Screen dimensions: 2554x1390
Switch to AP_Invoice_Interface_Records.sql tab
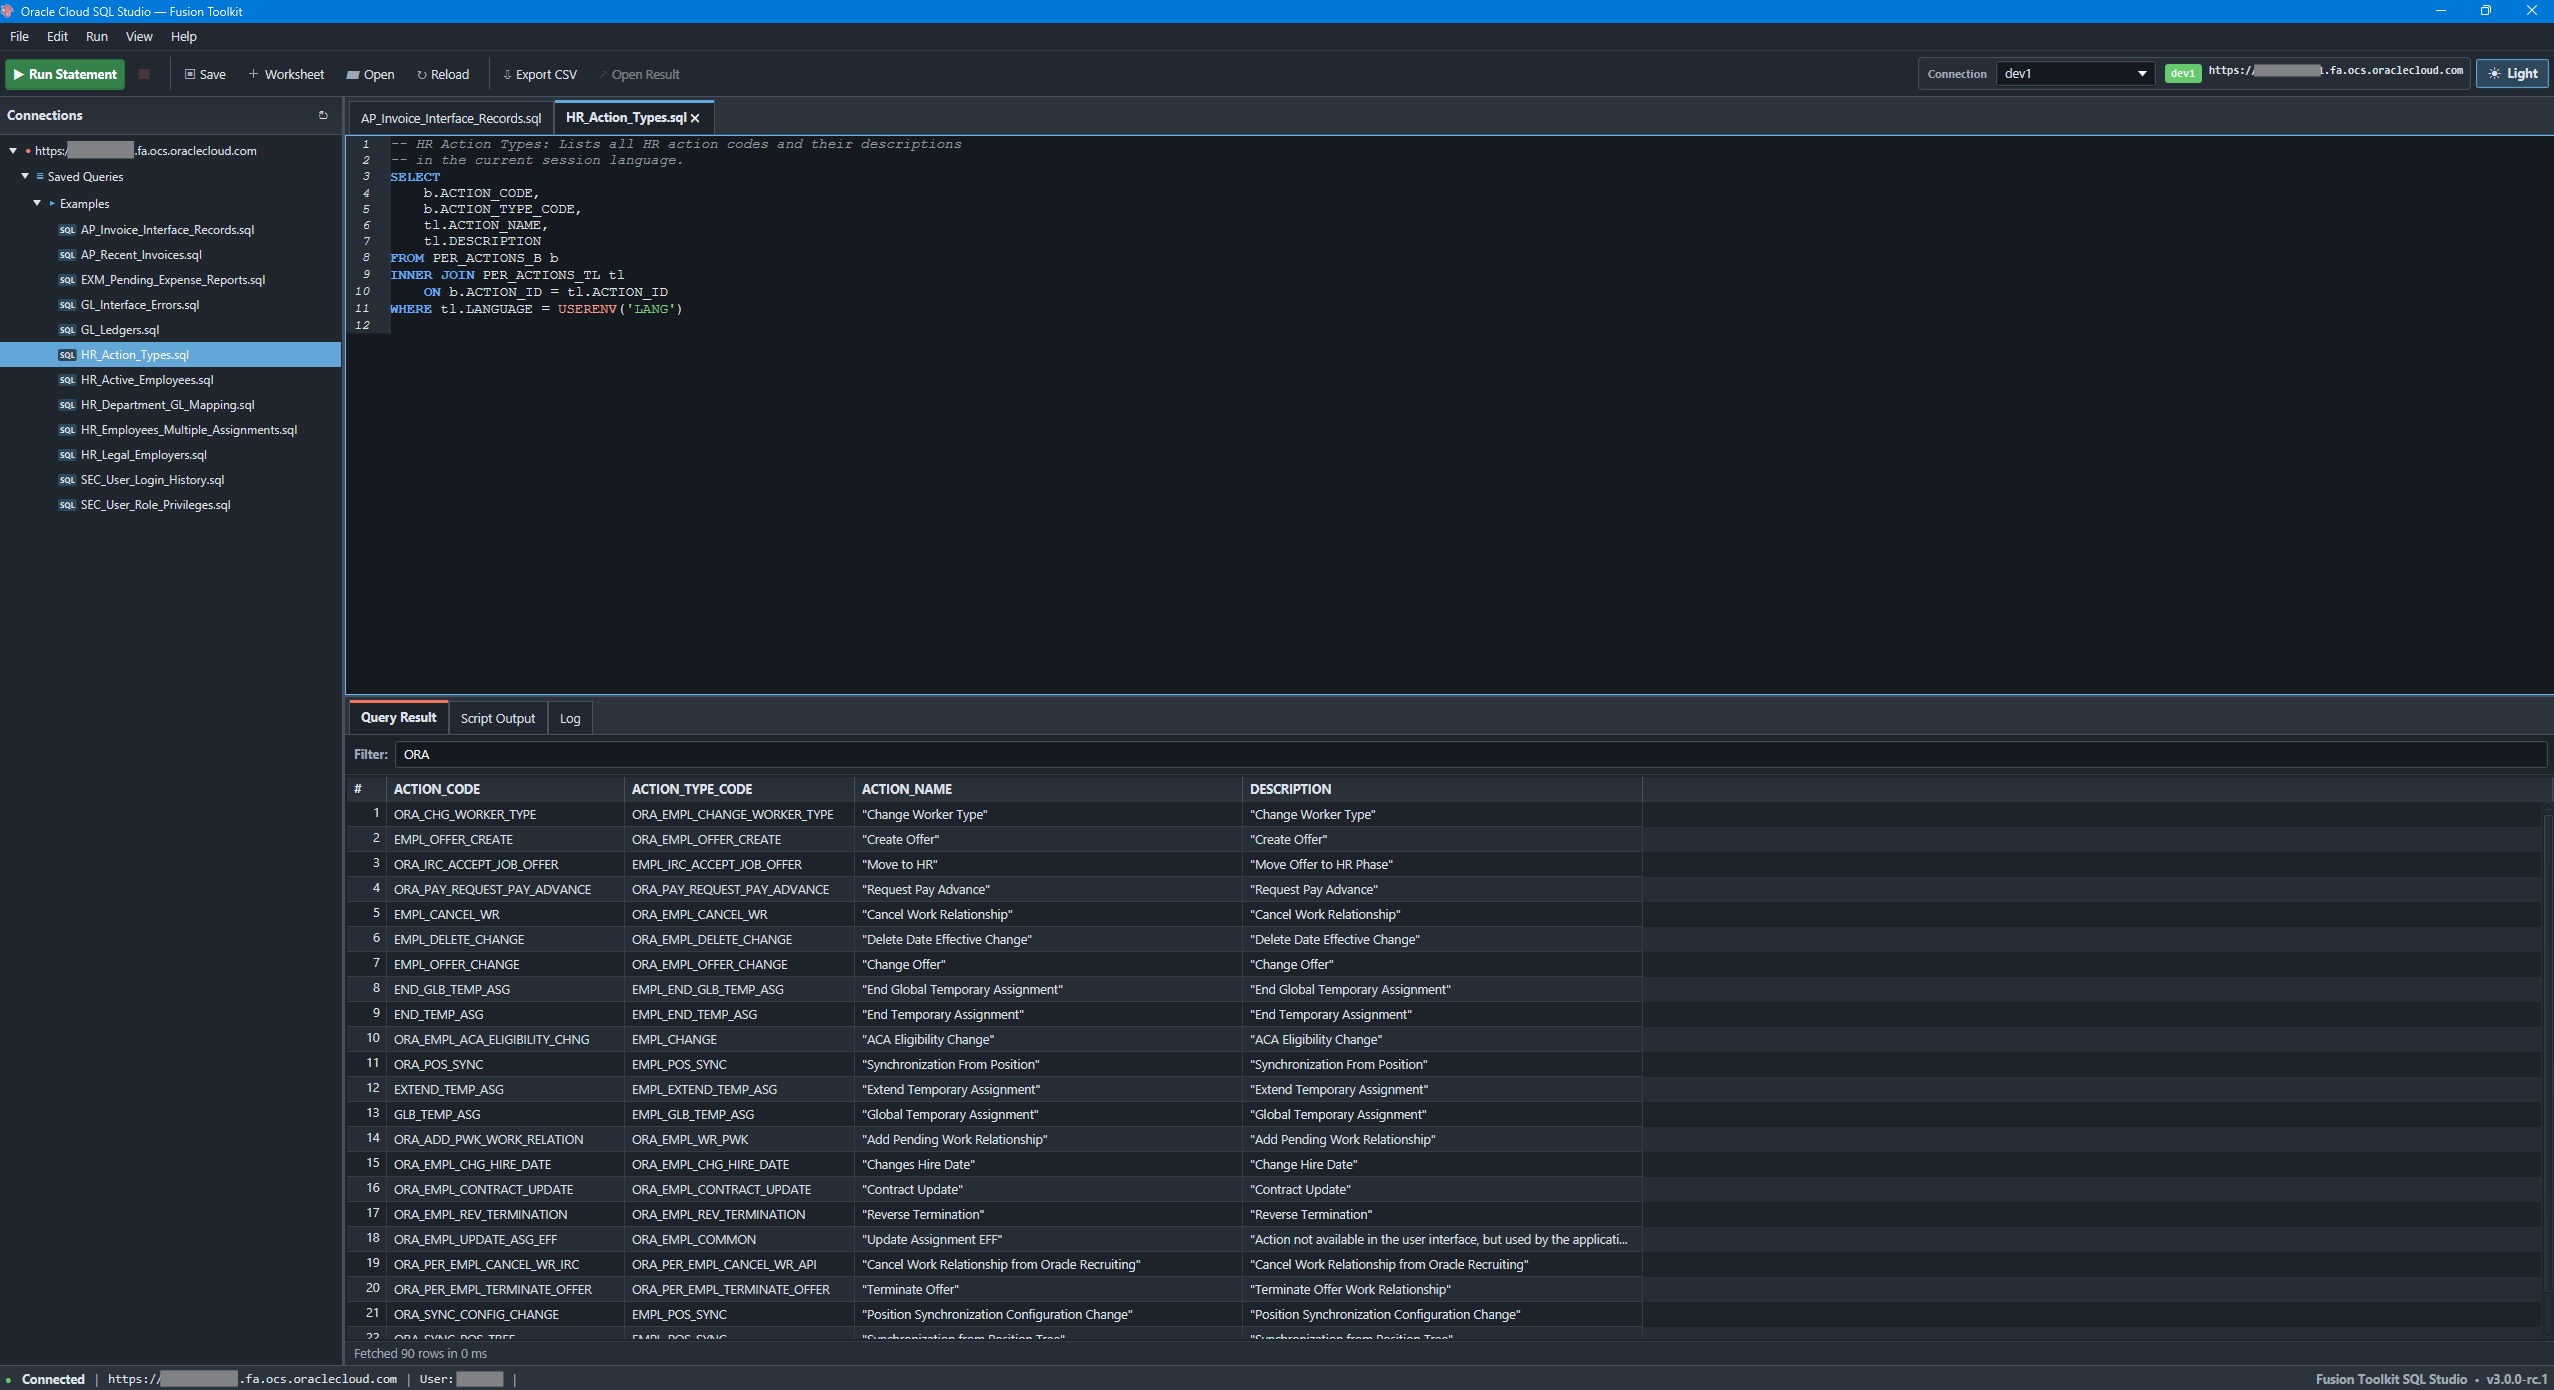tap(451, 118)
